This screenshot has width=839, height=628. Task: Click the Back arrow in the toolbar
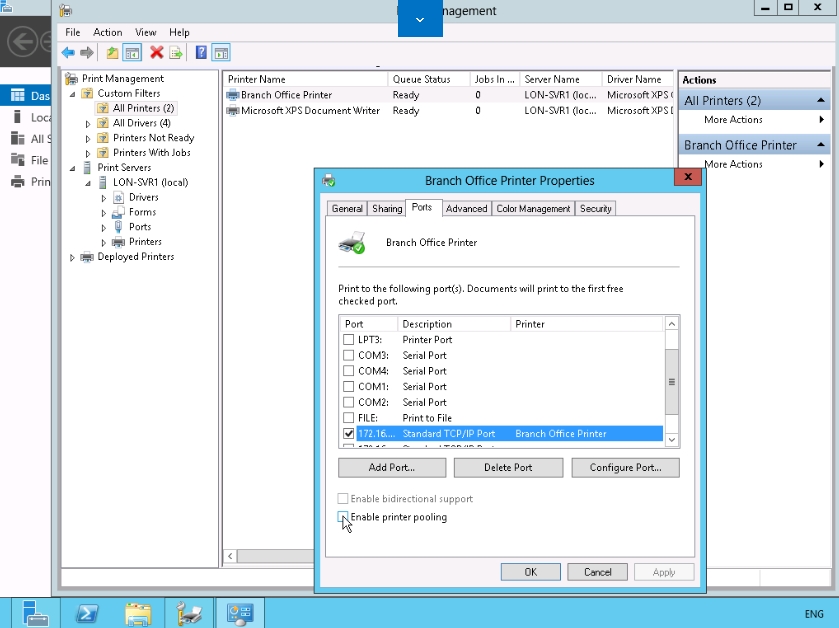(x=68, y=53)
